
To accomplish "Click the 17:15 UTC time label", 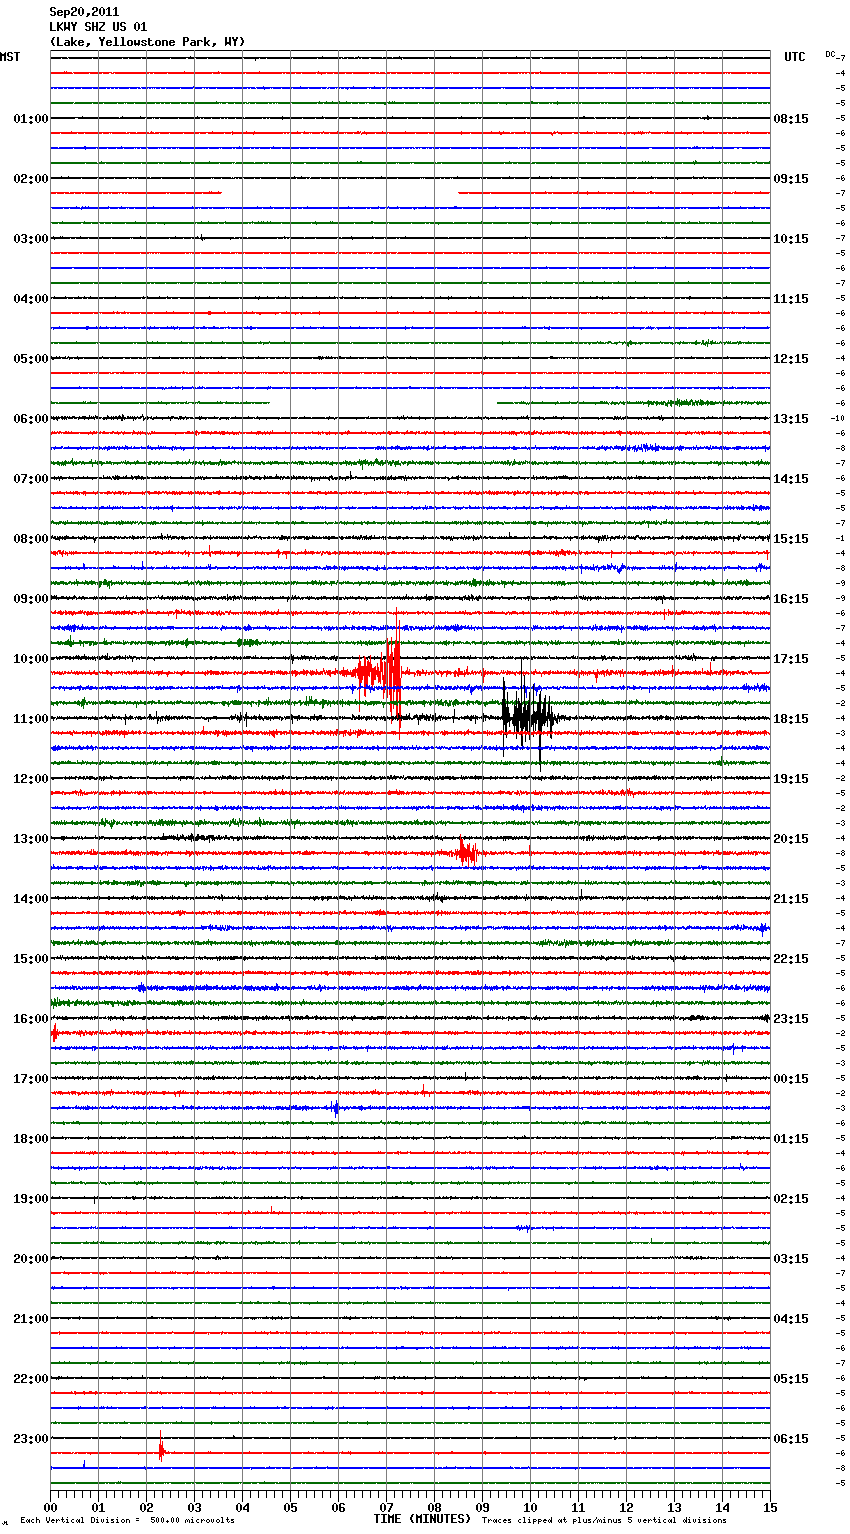I will (x=791, y=659).
